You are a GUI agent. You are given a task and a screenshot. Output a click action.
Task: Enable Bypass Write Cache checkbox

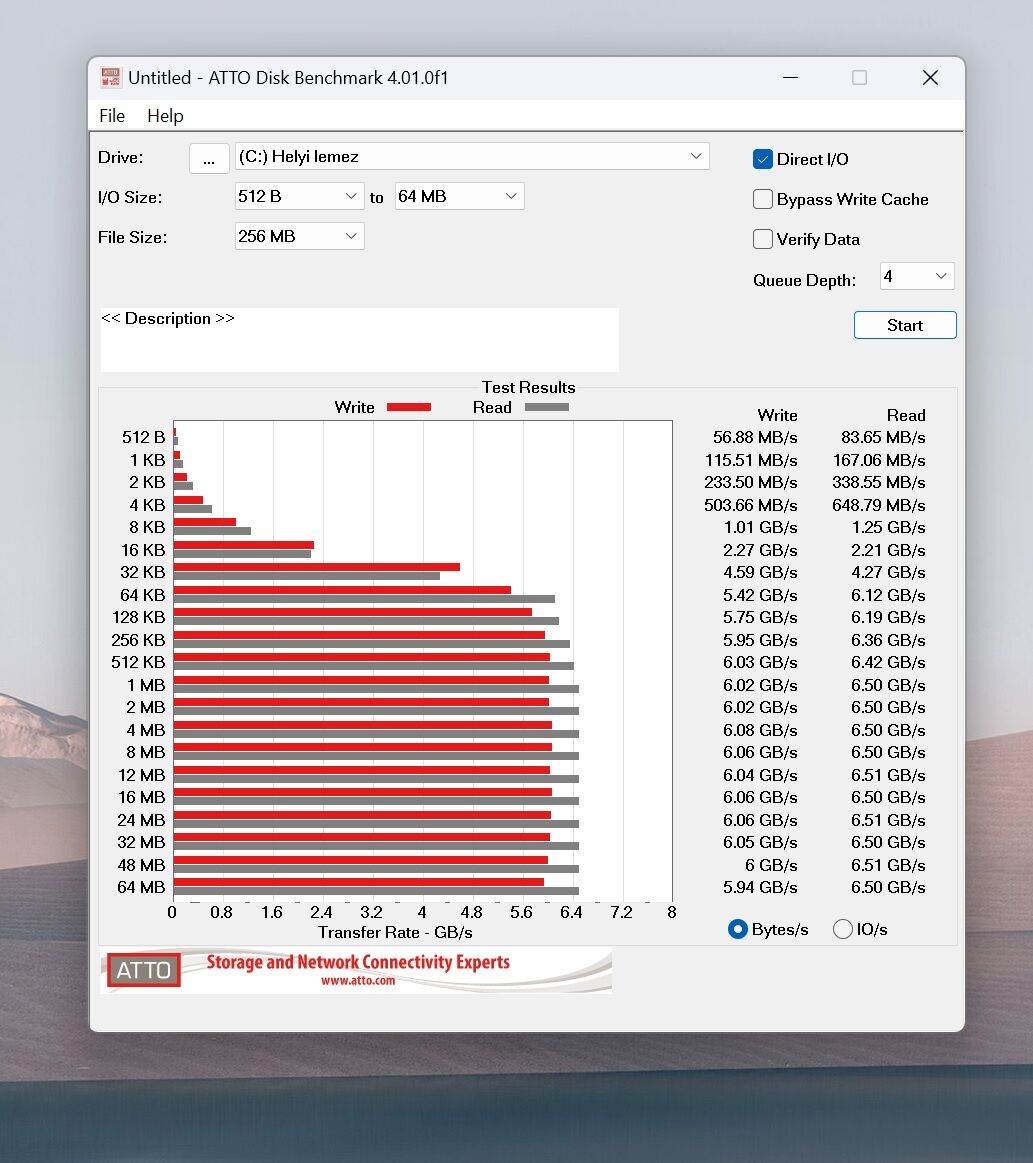pyautogui.click(x=762, y=199)
